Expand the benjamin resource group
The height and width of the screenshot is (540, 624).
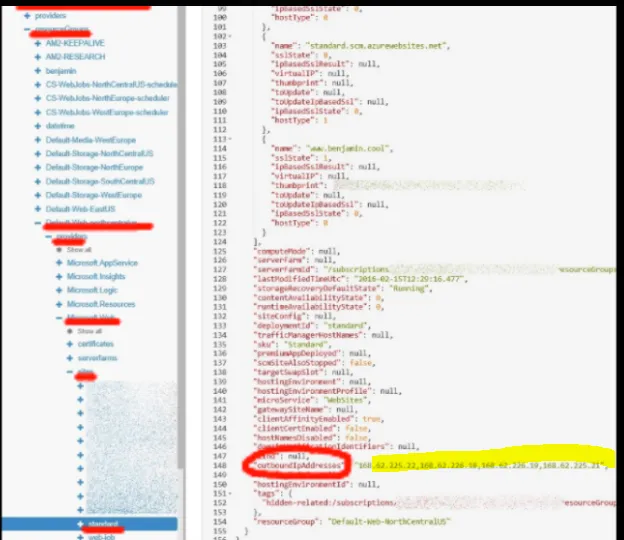(x=38, y=70)
